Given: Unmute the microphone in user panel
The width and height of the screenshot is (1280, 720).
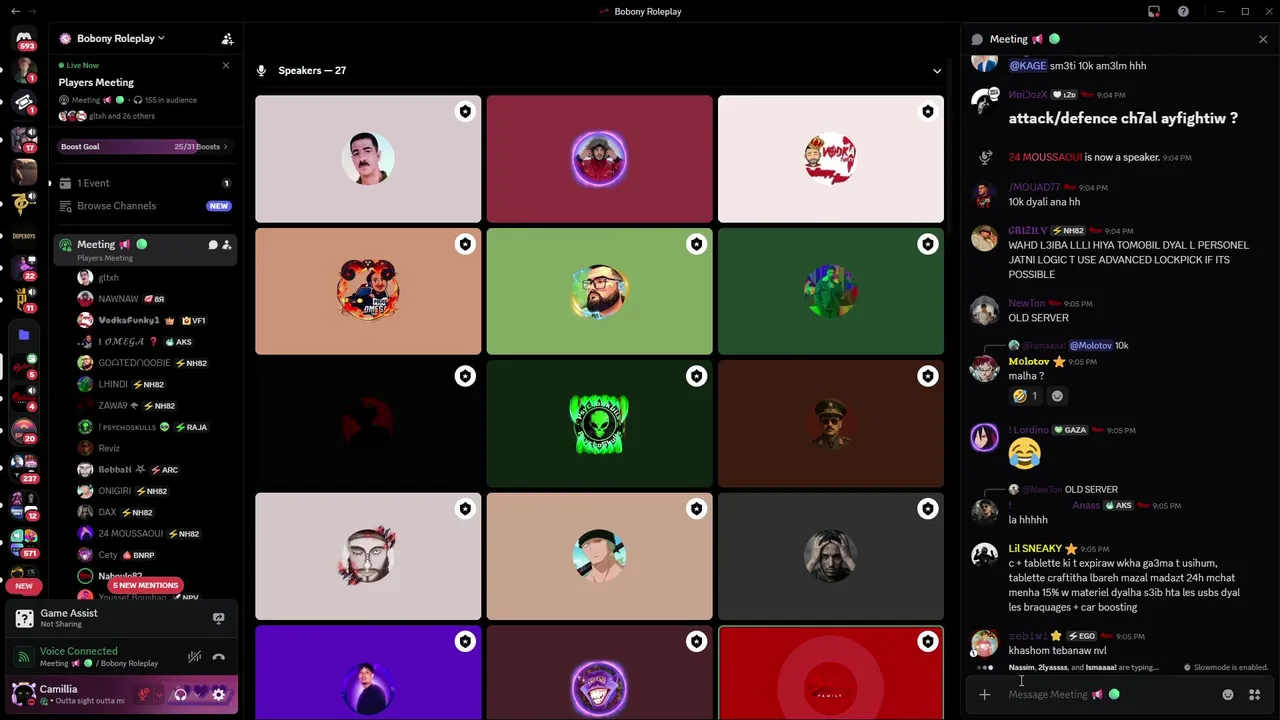Looking at the screenshot, I should click(144, 694).
